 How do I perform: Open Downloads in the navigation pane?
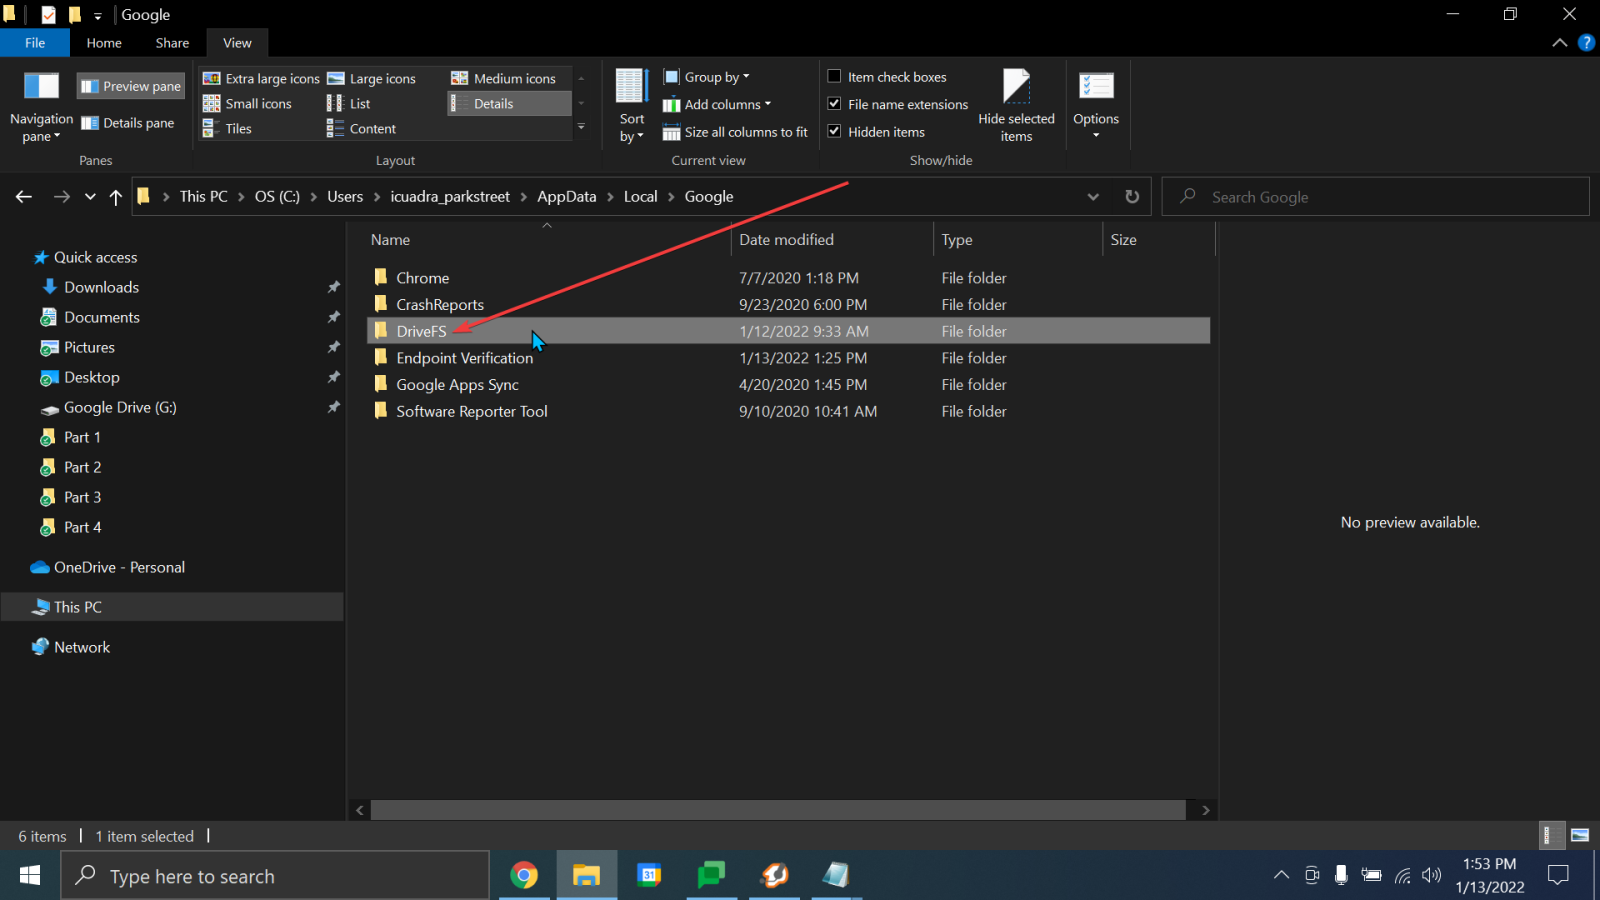(101, 287)
